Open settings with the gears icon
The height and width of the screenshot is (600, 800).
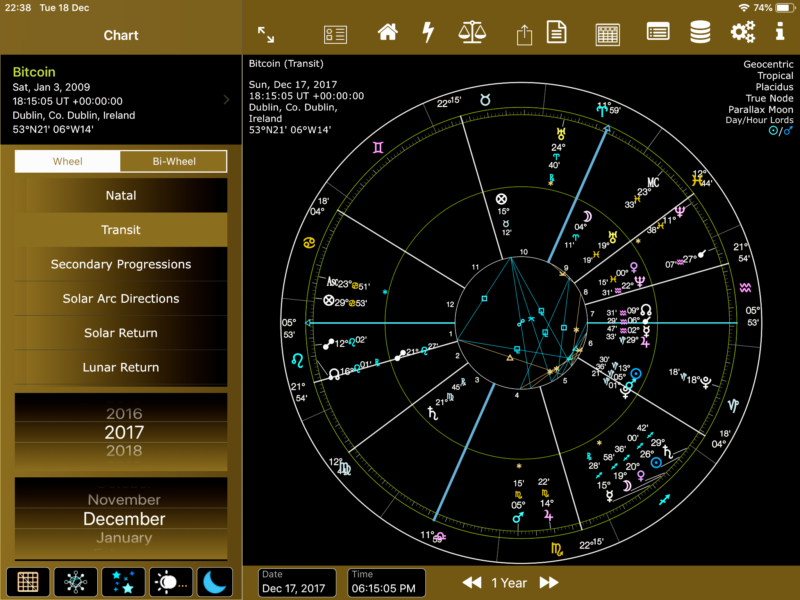[x=743, y=32]
